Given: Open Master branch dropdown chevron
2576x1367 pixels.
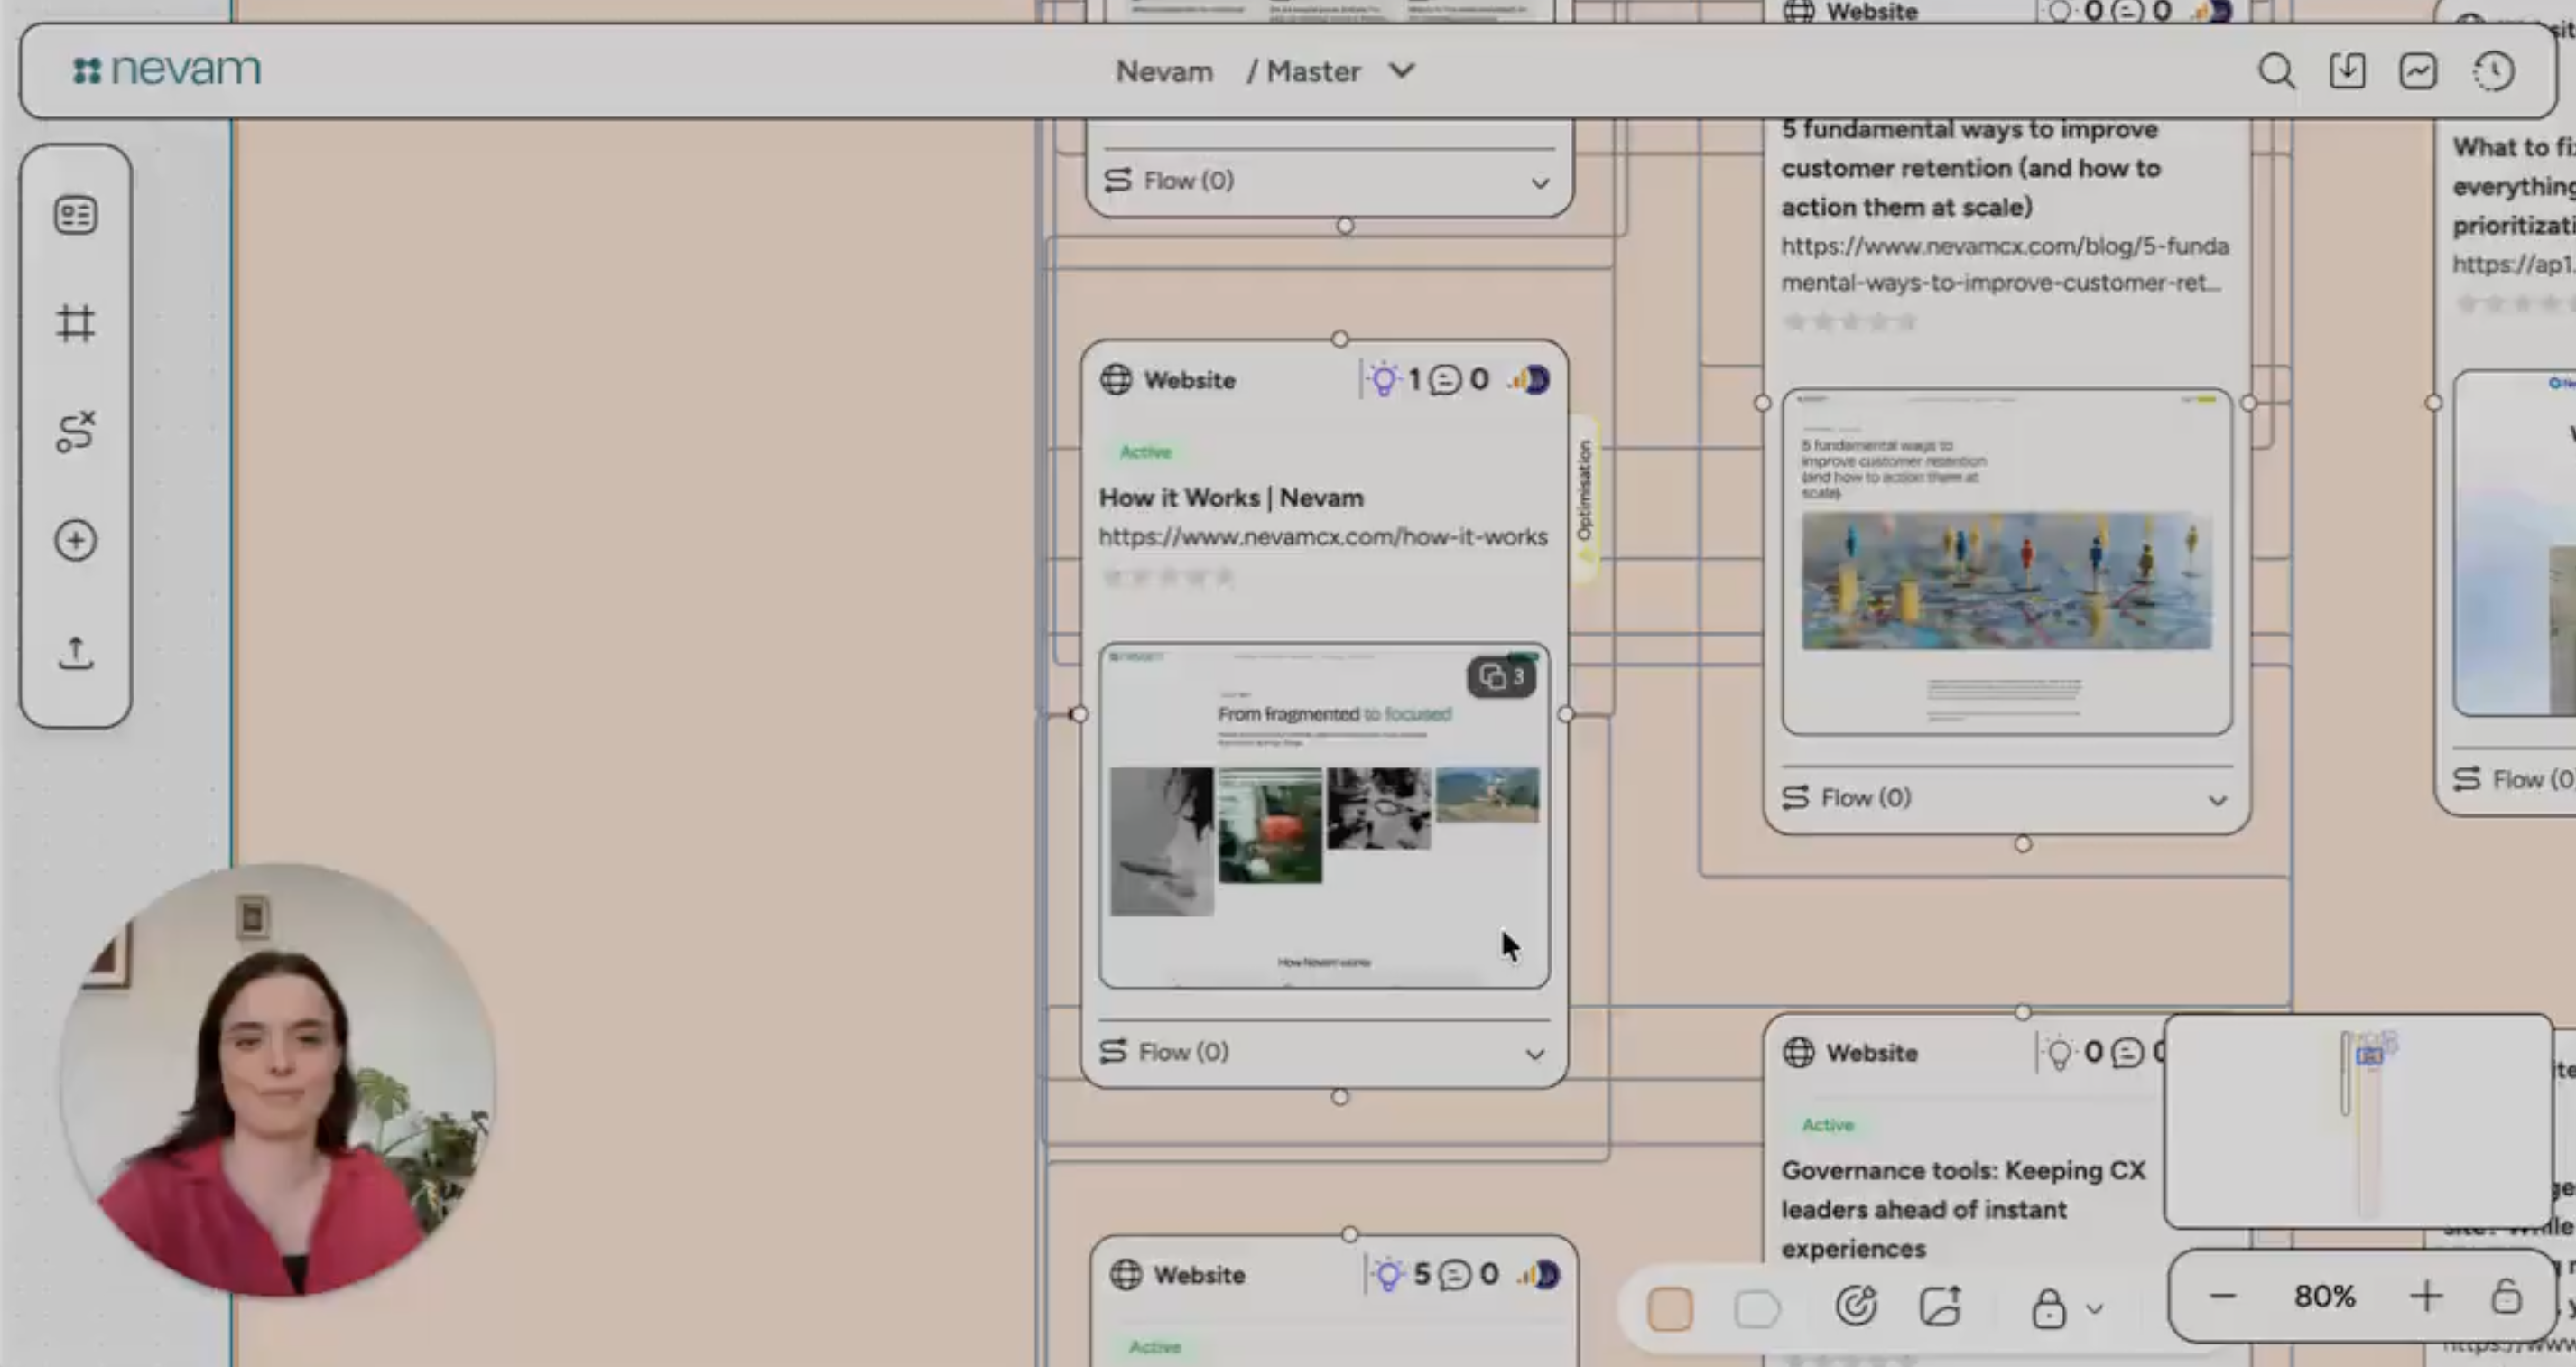Looking at the screenshot, I should pos(1402,71).
